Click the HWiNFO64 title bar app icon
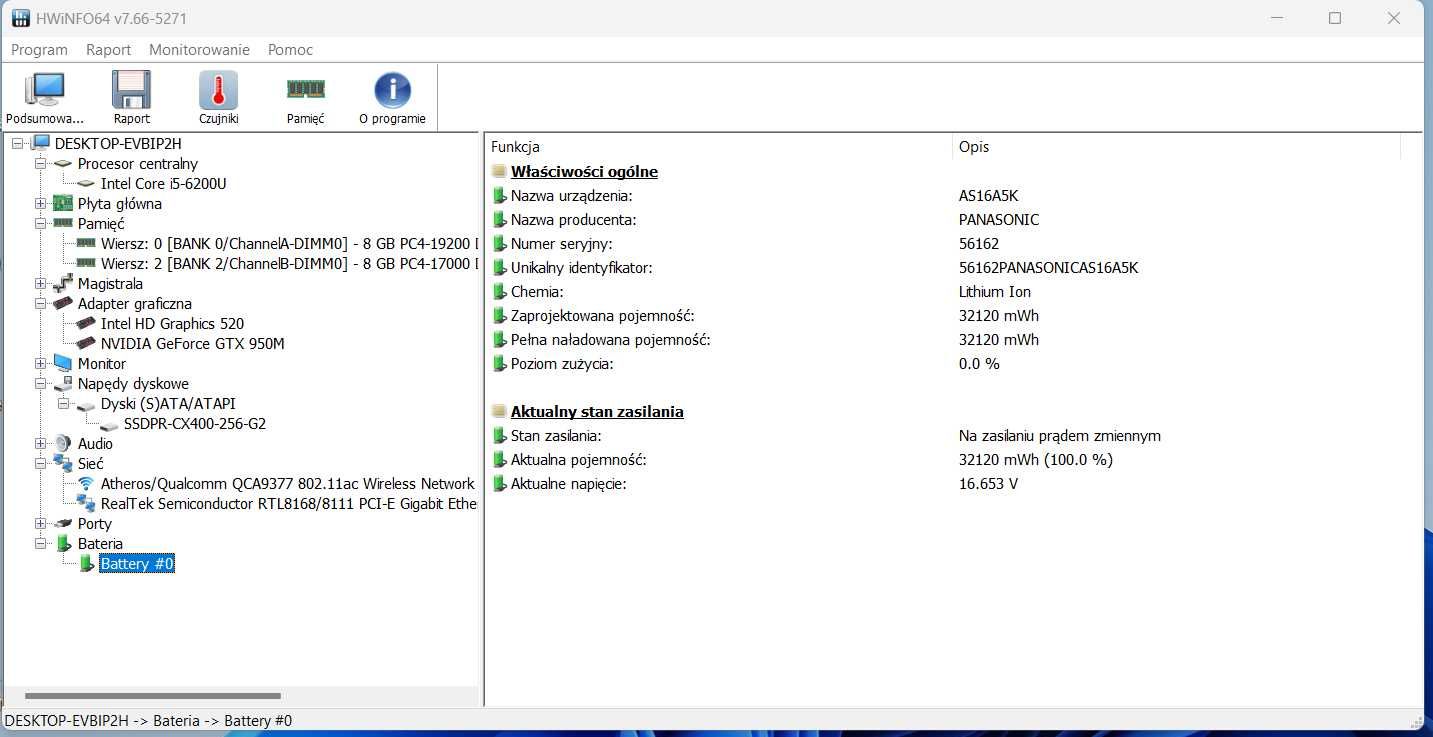Viewport: 1433px width, 737px height. (20, 18)
